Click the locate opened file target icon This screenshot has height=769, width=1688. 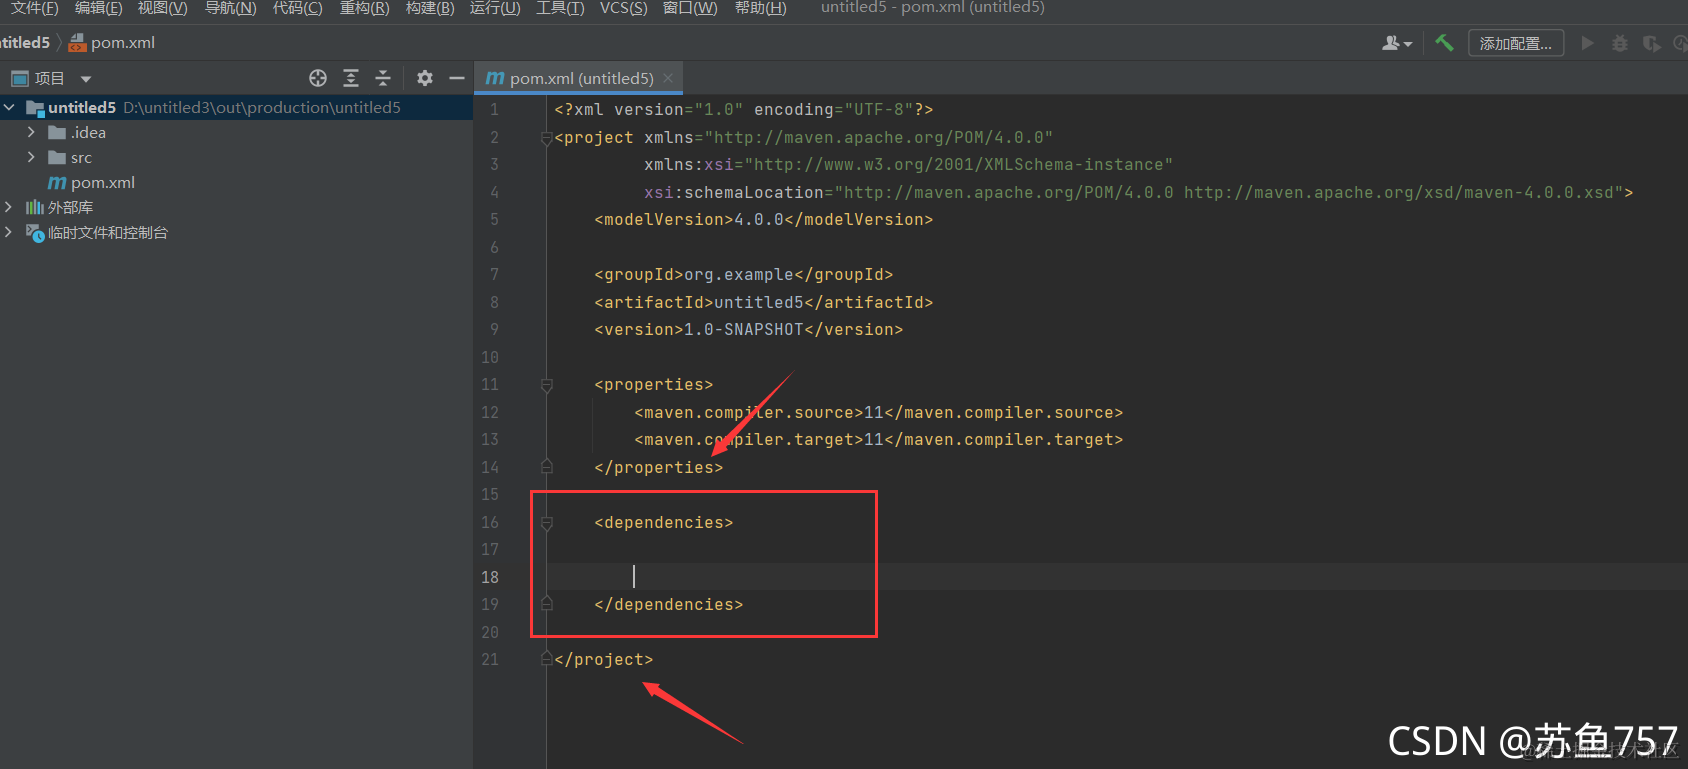(x=318, y=78)
